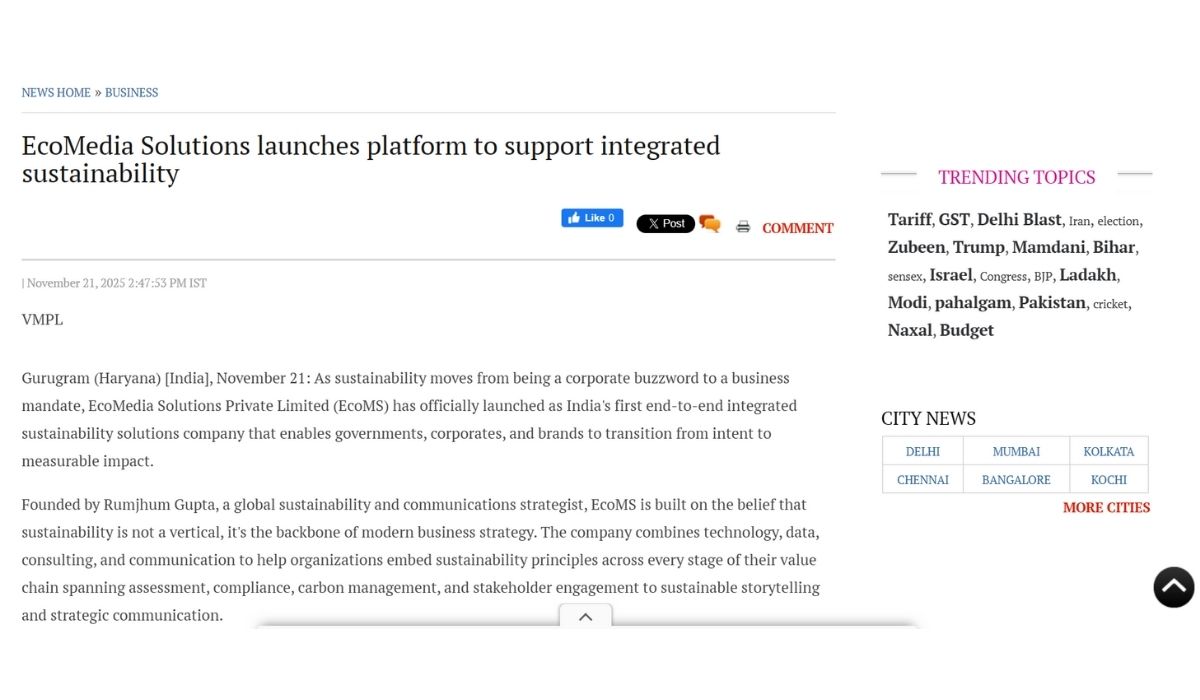Open KOLKATA city news
Screen dimensions: 1200x700
coord(1108,451)
